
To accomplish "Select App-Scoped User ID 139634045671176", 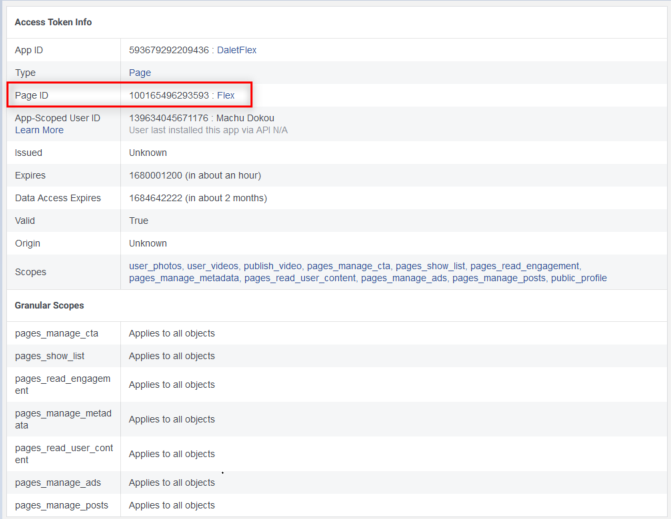I will (x=169, y=118).
